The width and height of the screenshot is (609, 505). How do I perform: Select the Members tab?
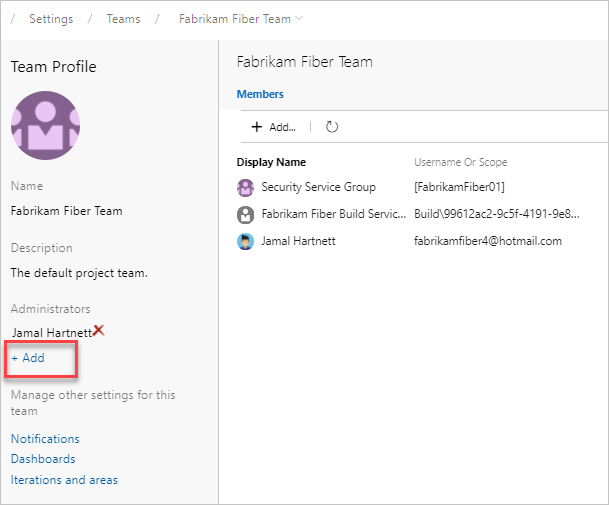(x=260, y=94)
